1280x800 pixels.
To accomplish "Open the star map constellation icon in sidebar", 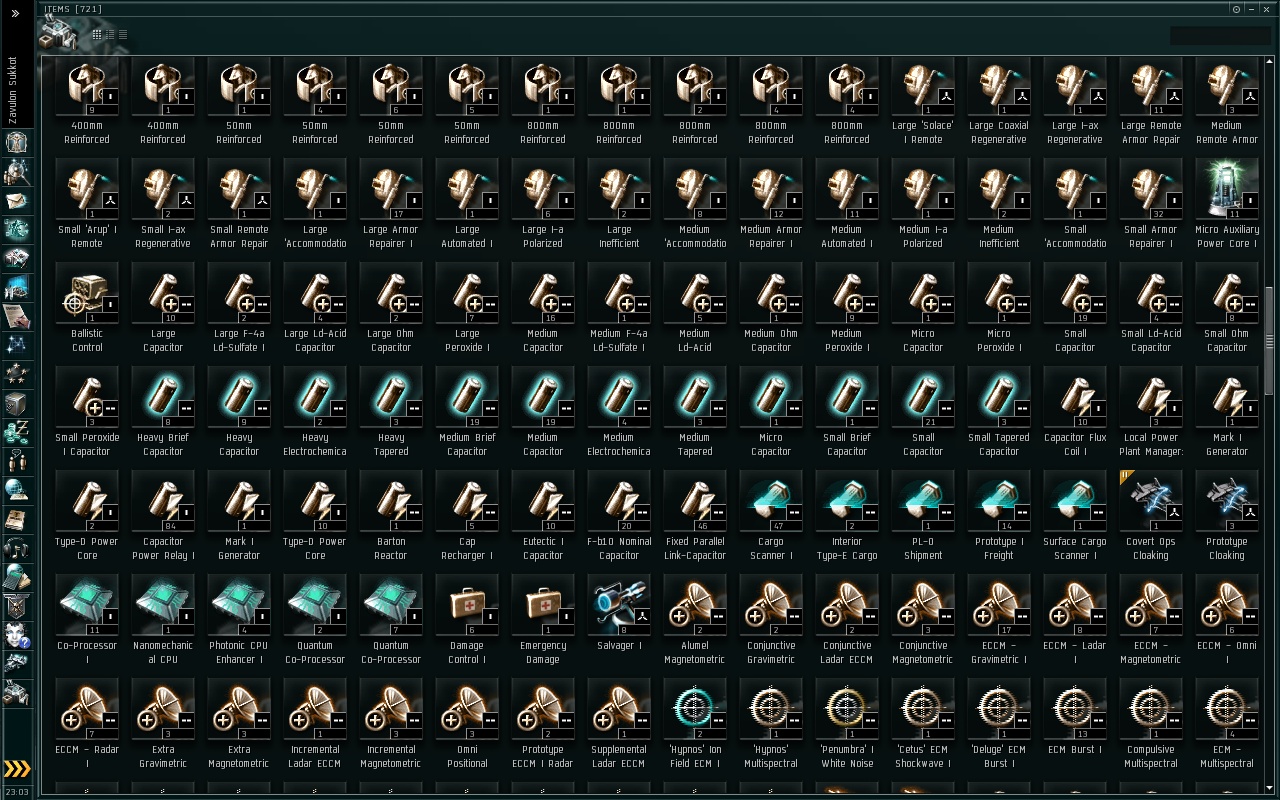I will coord(16,345).
